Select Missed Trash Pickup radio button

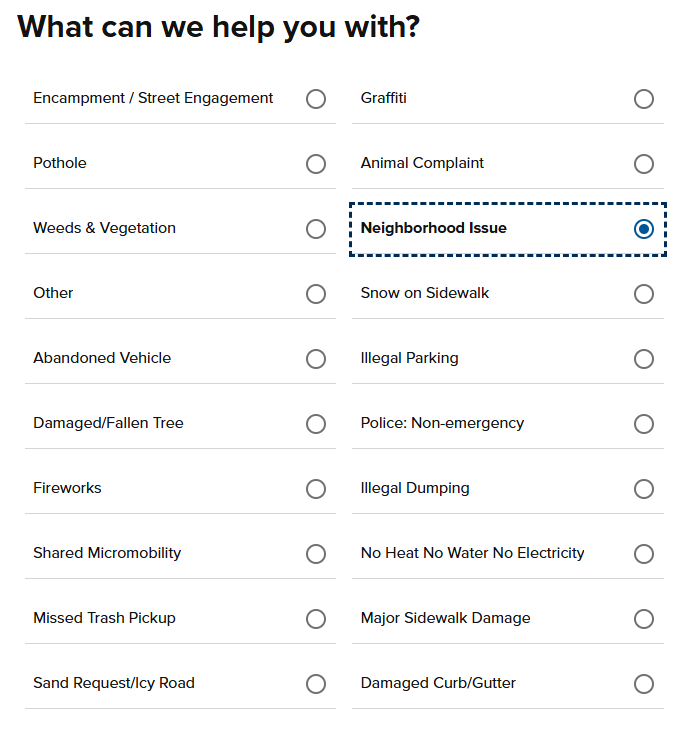316,619
